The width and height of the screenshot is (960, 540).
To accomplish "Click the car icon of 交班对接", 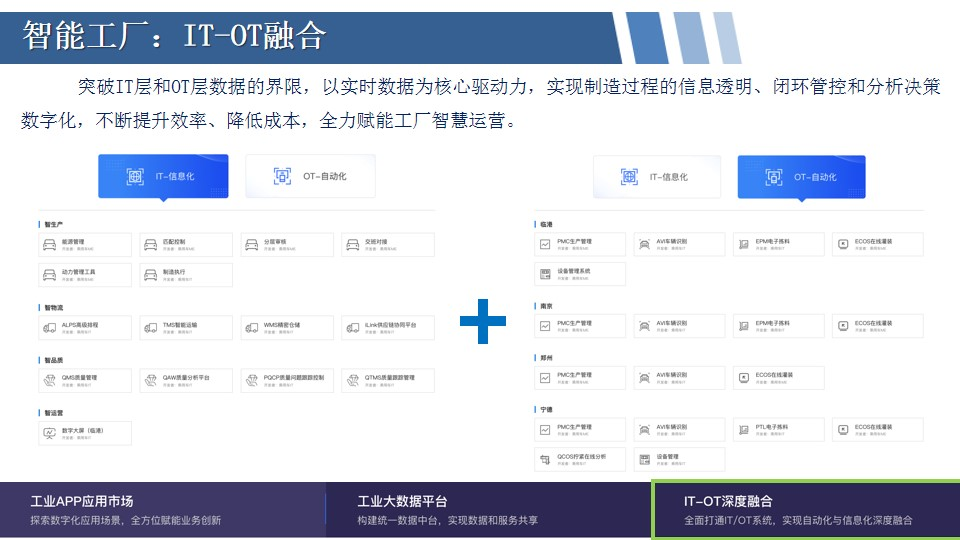I will coord(353,245).
